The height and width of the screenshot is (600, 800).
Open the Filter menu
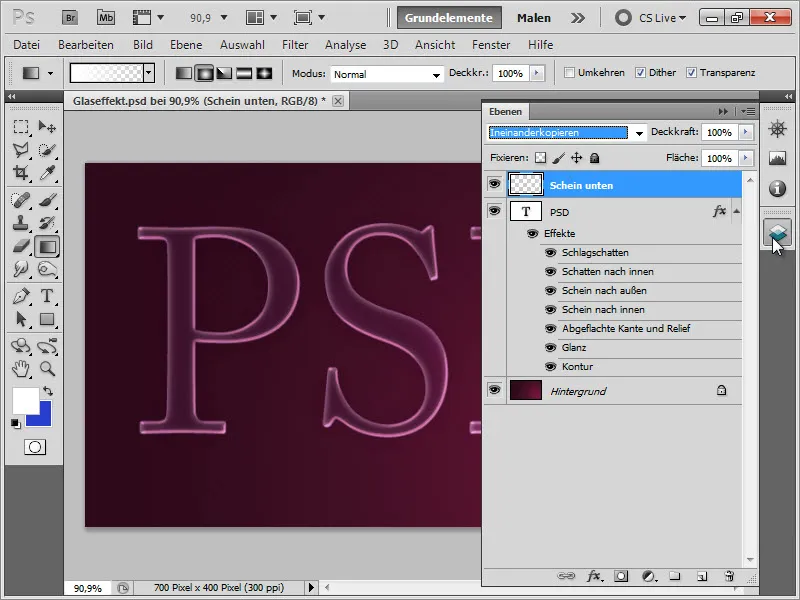295,45
